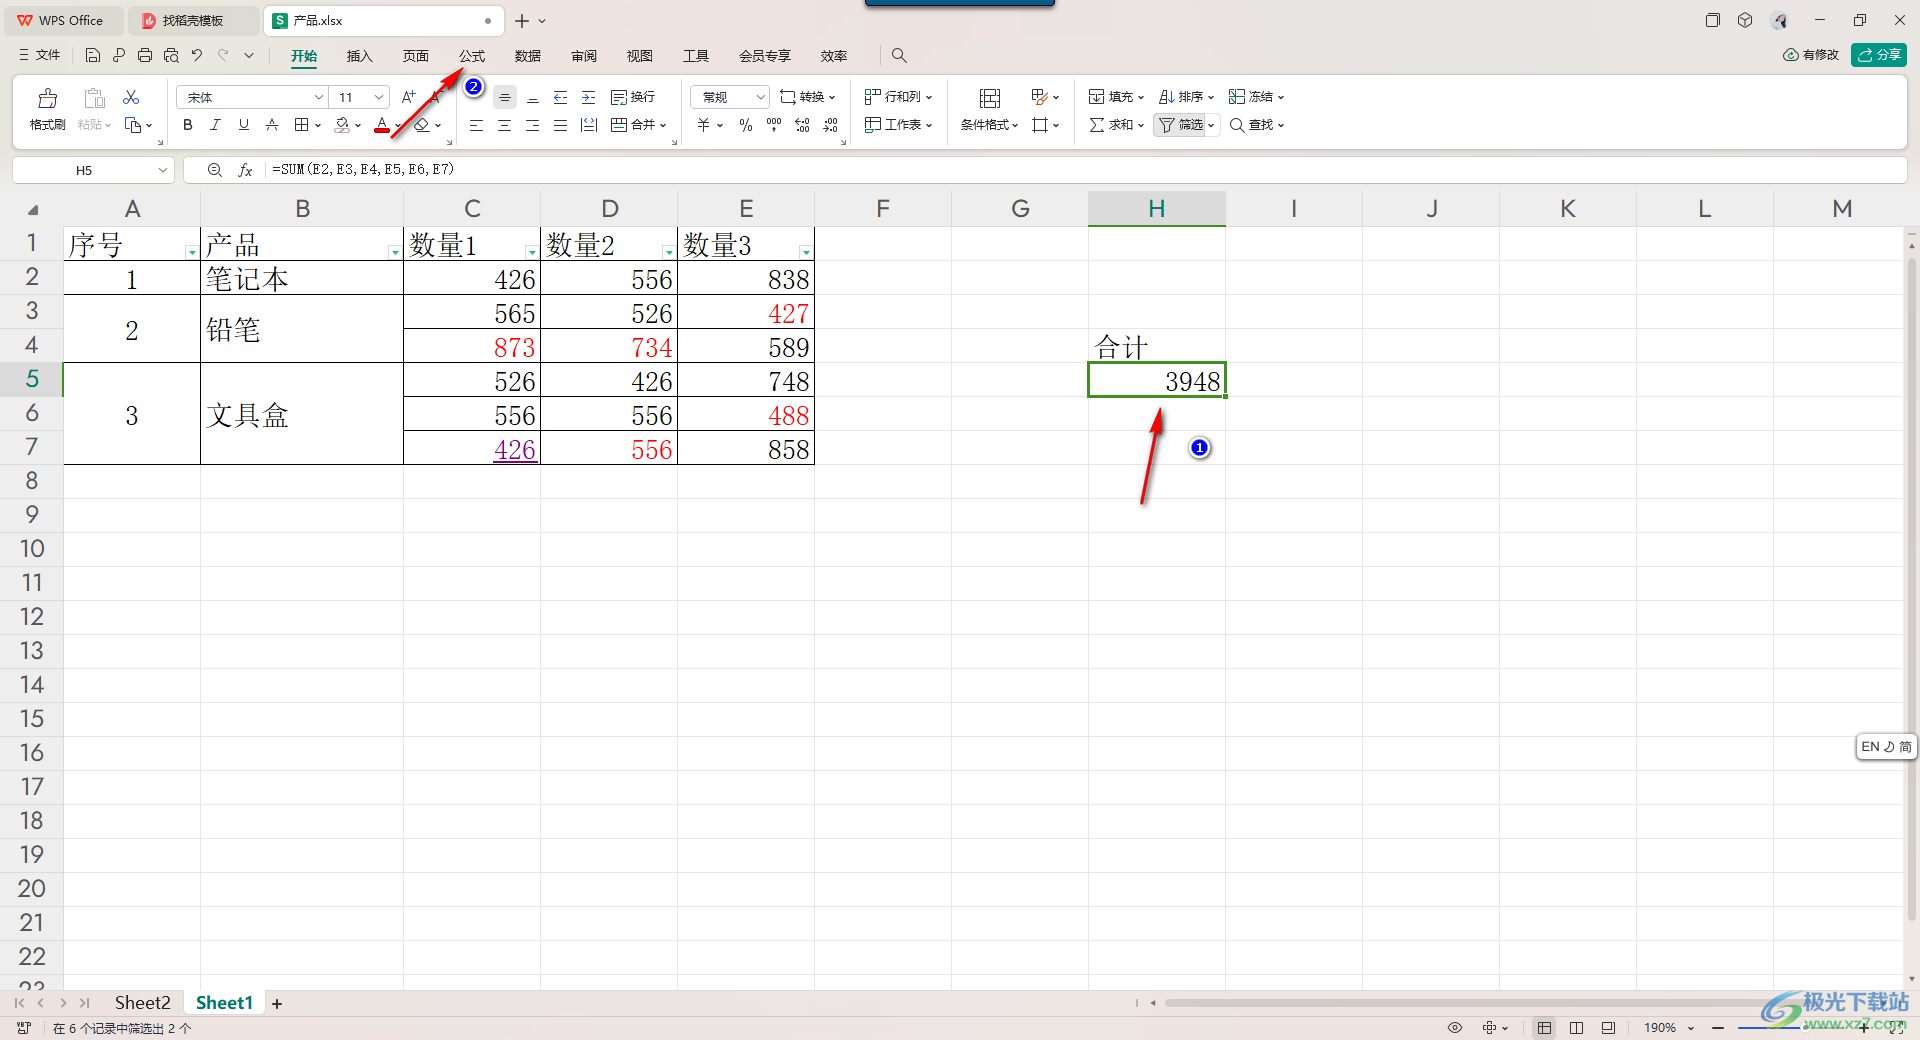Toggle bottom vertical alignment button

point(533,97)
